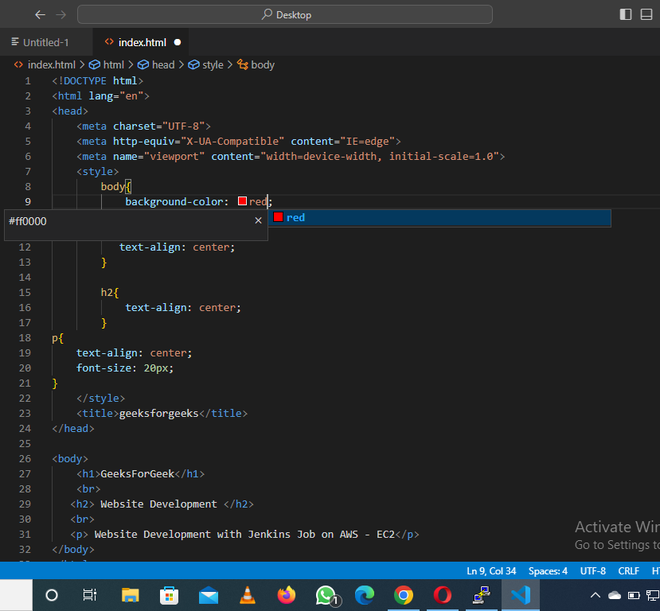
Task: Open VLC media player from taskbar
Action: (248, 595)
